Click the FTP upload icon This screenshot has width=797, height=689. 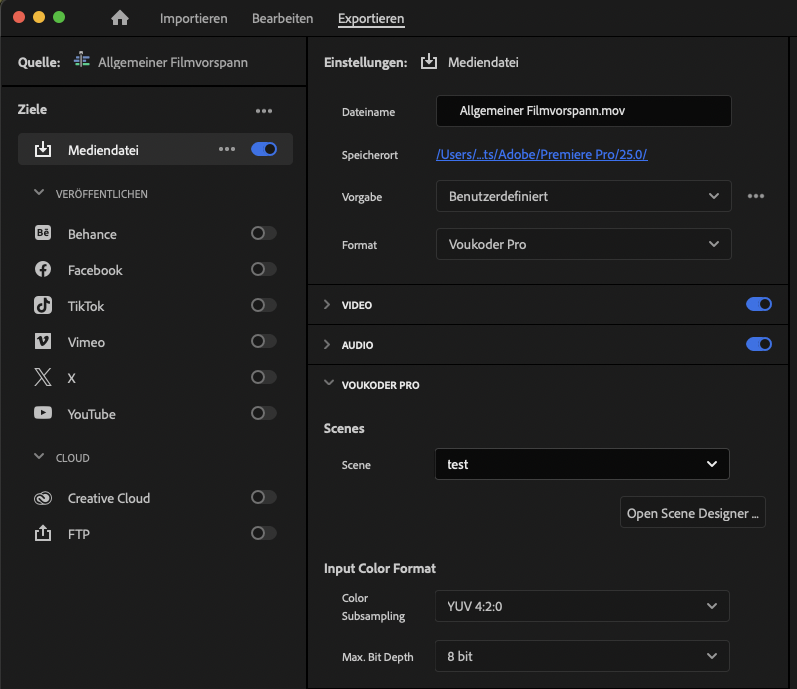[x=43, y=534]
